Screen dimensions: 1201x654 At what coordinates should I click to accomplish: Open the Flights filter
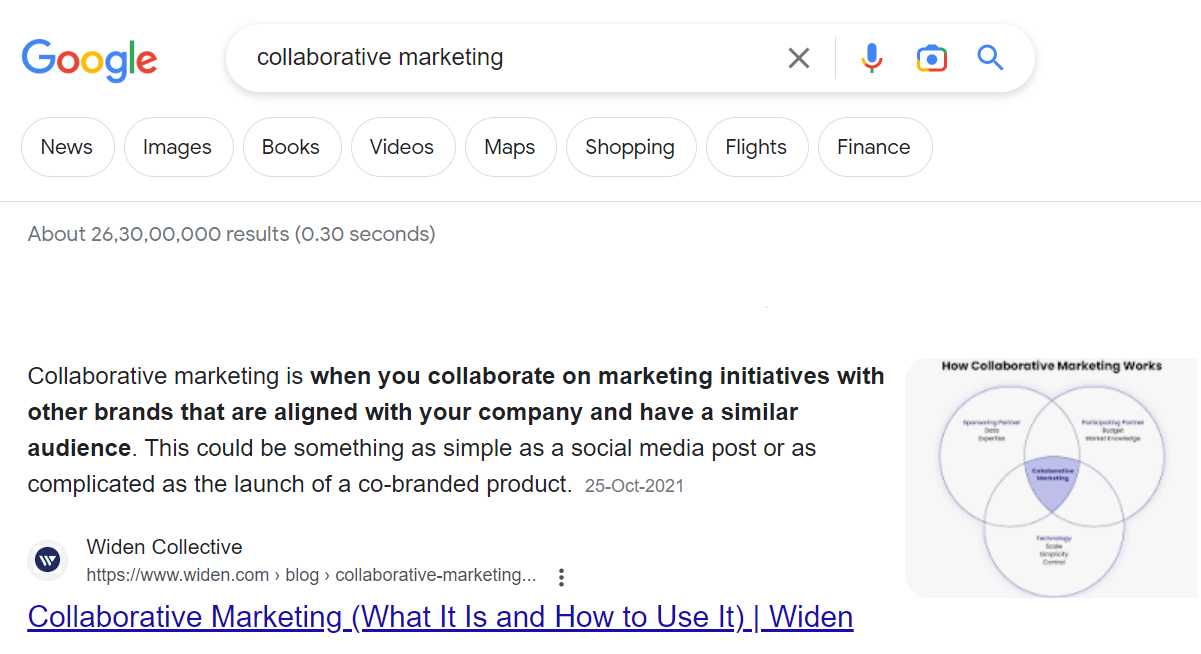tap(756, 147)
